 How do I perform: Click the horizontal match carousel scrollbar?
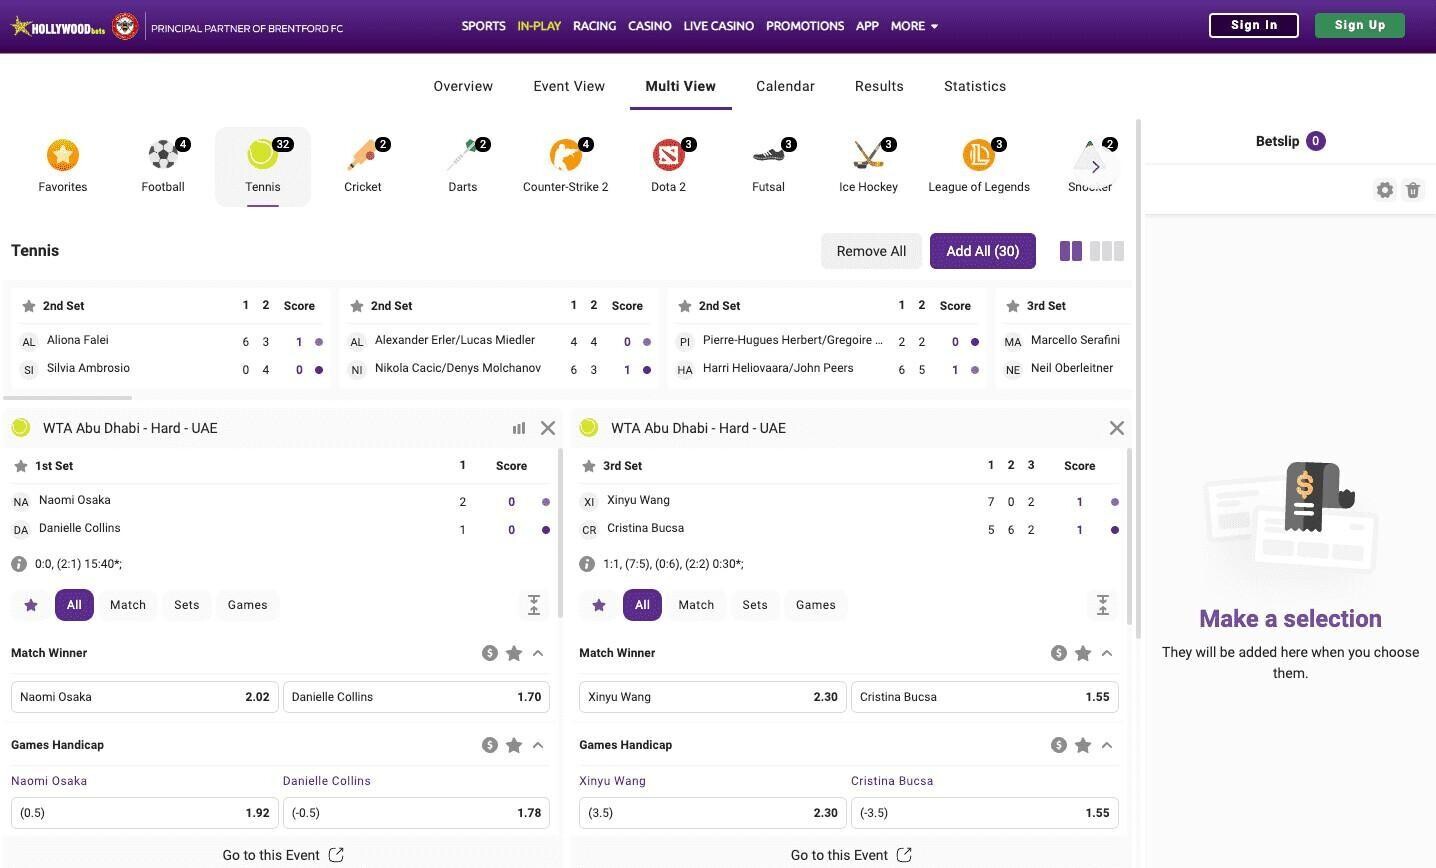click(x=67, y=398)
